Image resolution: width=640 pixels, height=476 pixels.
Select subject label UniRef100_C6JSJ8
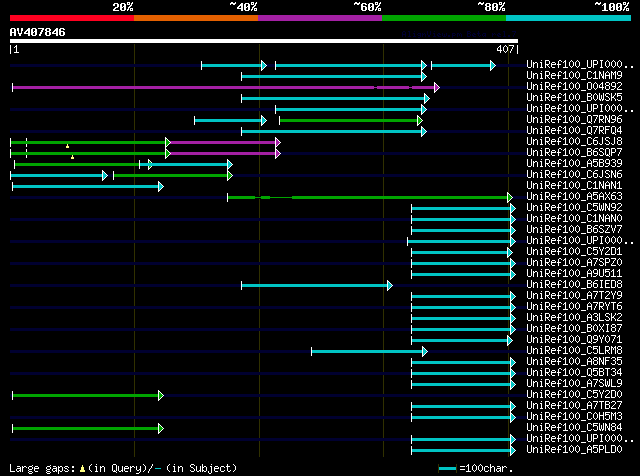click(574, 141)
